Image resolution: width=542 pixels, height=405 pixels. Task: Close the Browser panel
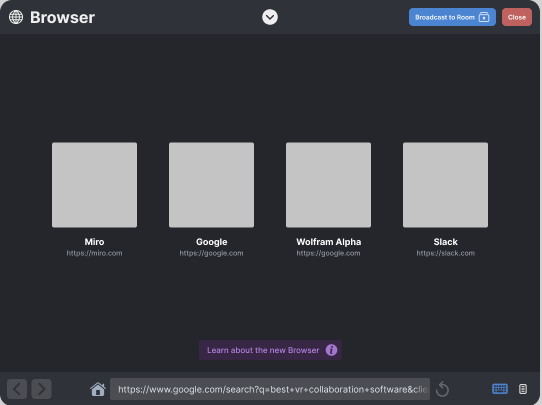(x=517, y=17)
